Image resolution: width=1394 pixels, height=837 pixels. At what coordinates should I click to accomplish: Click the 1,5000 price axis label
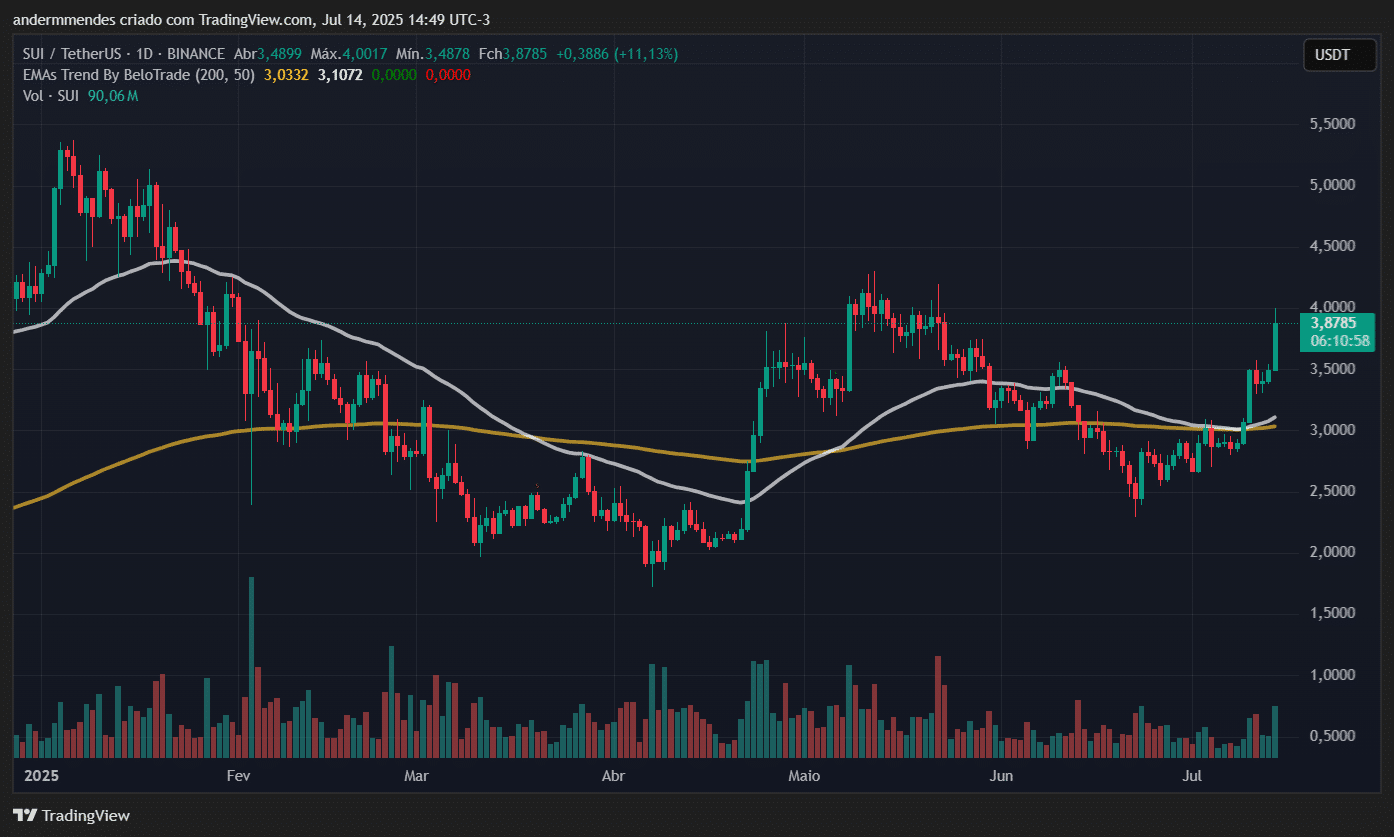[1332, 613]
